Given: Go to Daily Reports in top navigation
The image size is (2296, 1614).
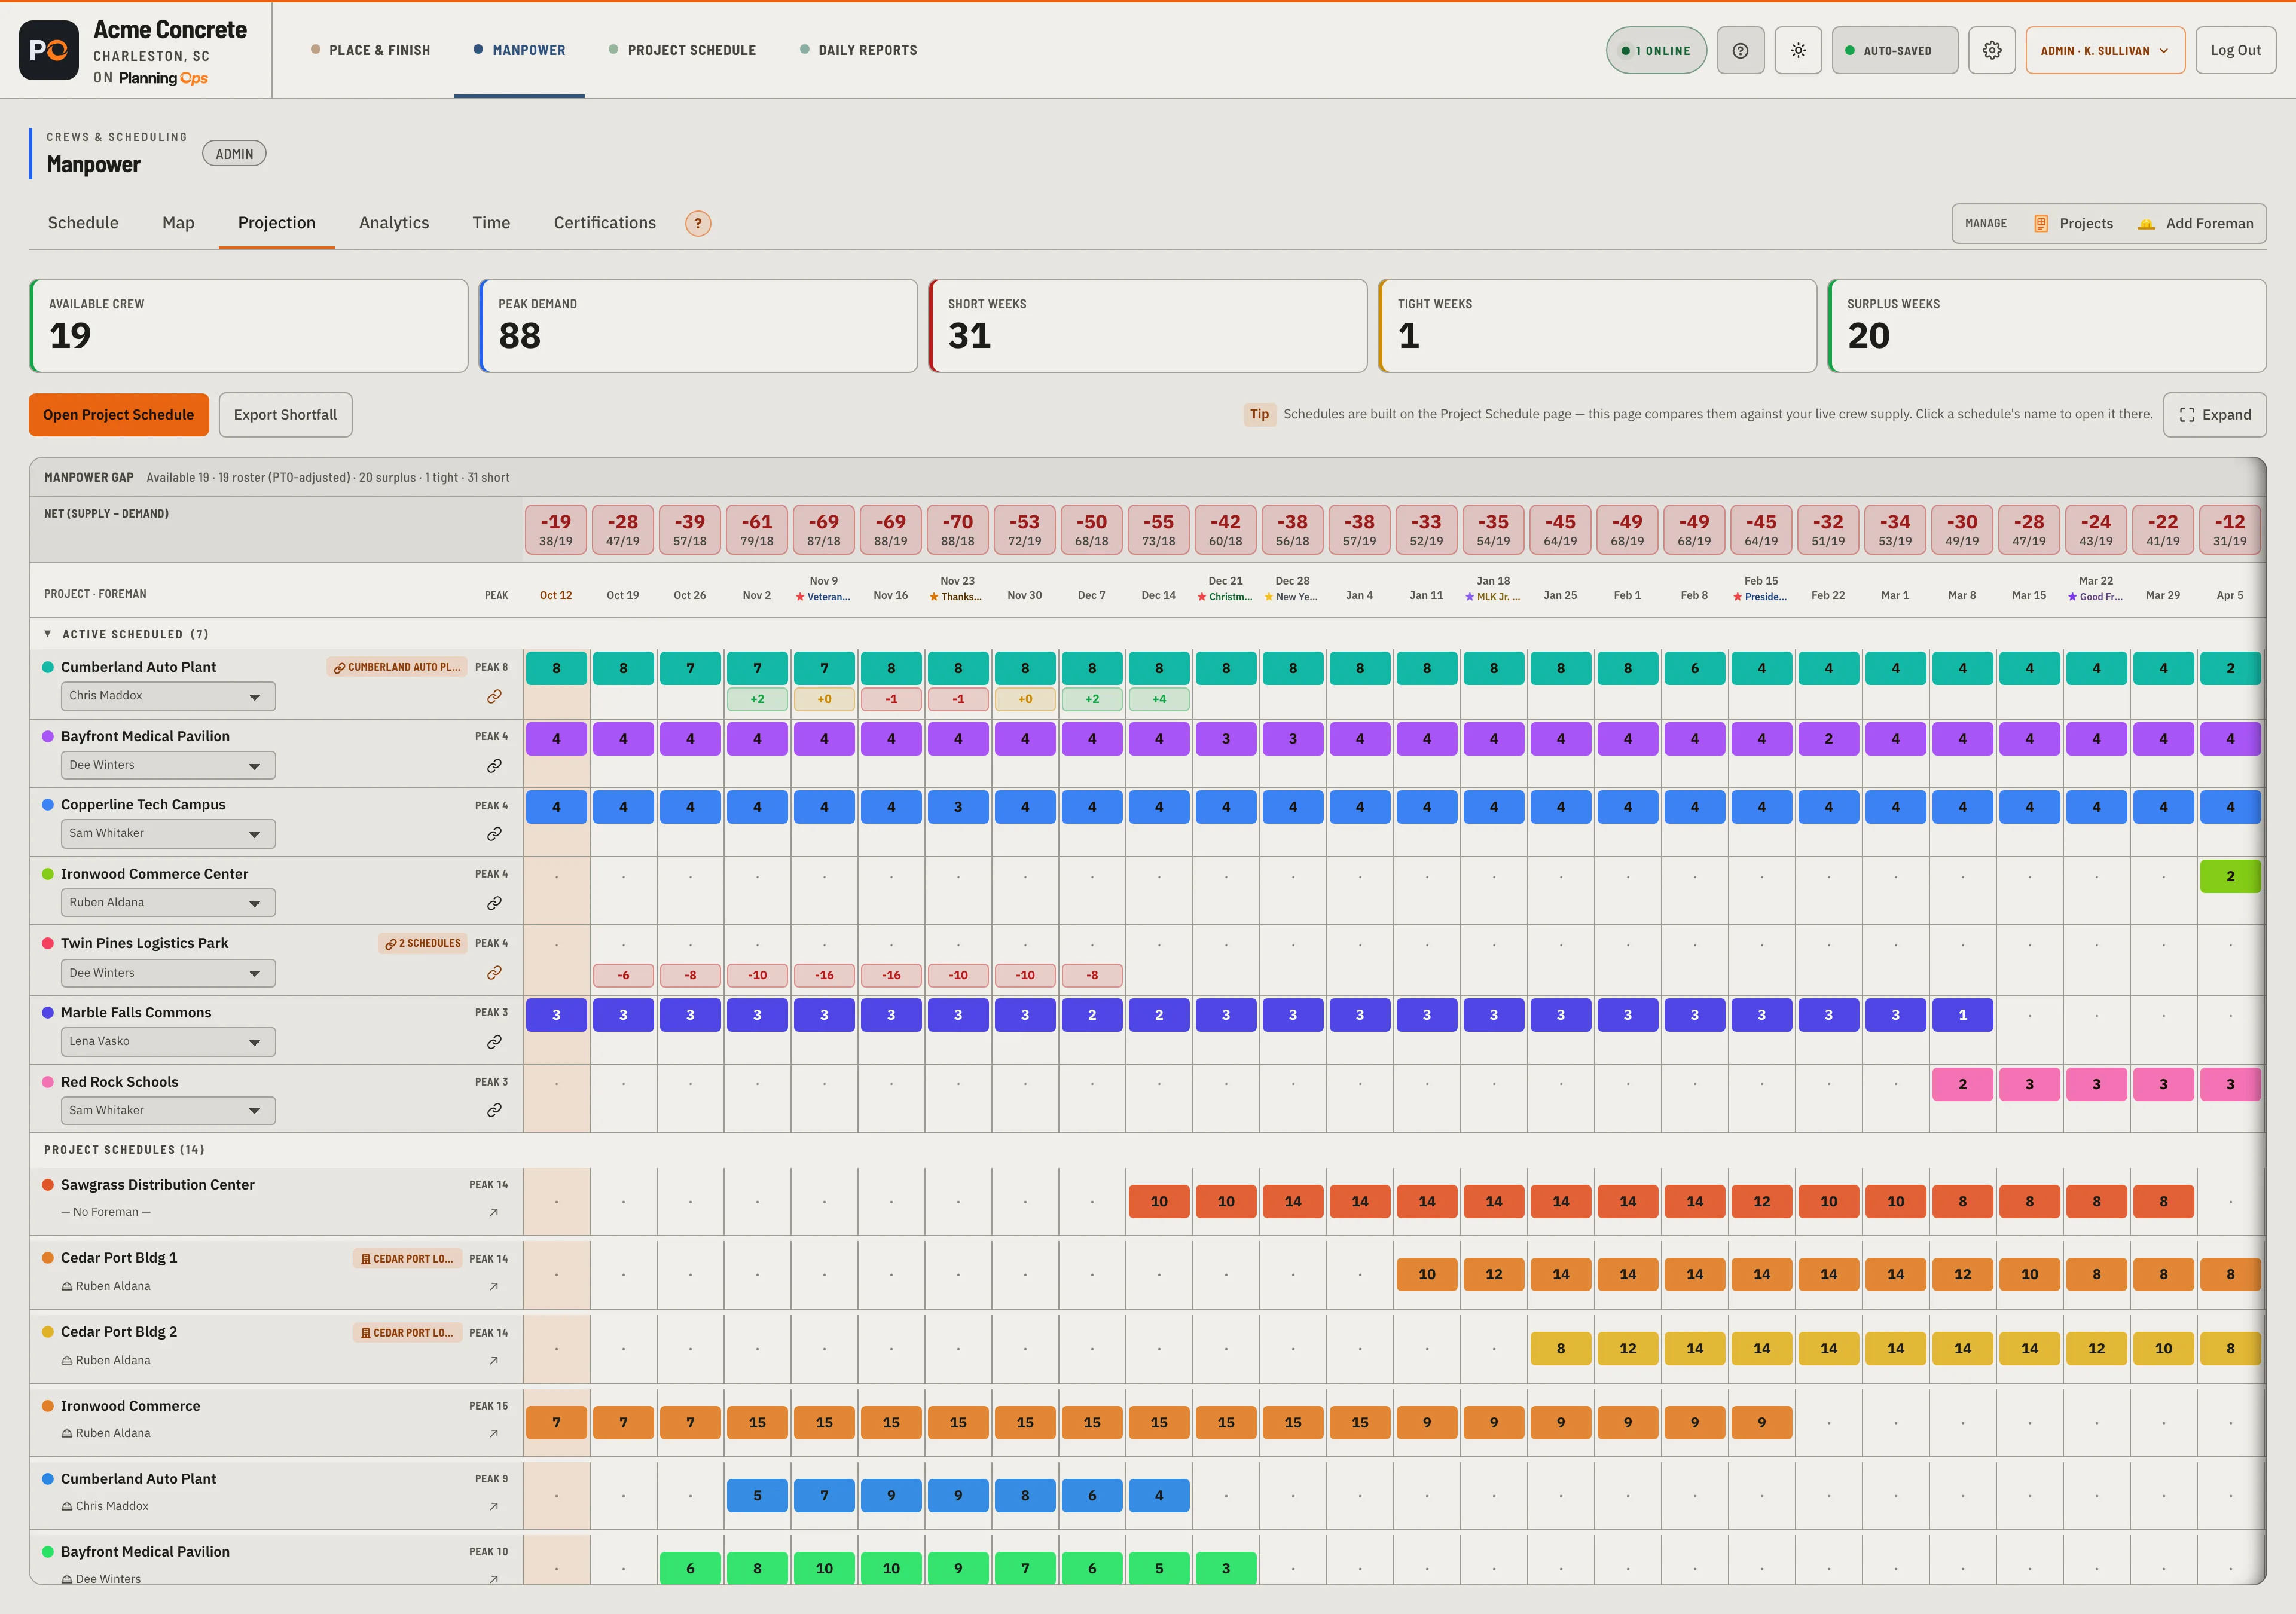Looking at the screenshot, I should [x=858, y=50].
